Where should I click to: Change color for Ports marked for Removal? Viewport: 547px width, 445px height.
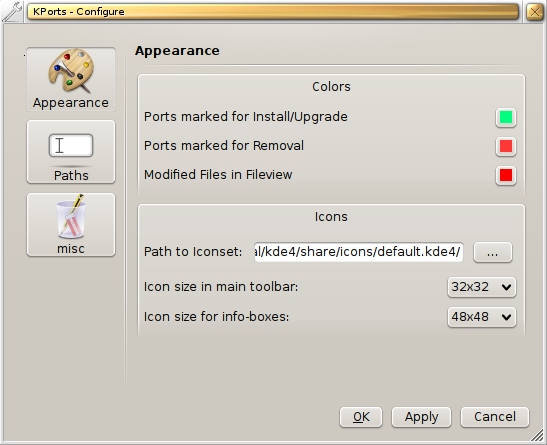tap(506, 146)
